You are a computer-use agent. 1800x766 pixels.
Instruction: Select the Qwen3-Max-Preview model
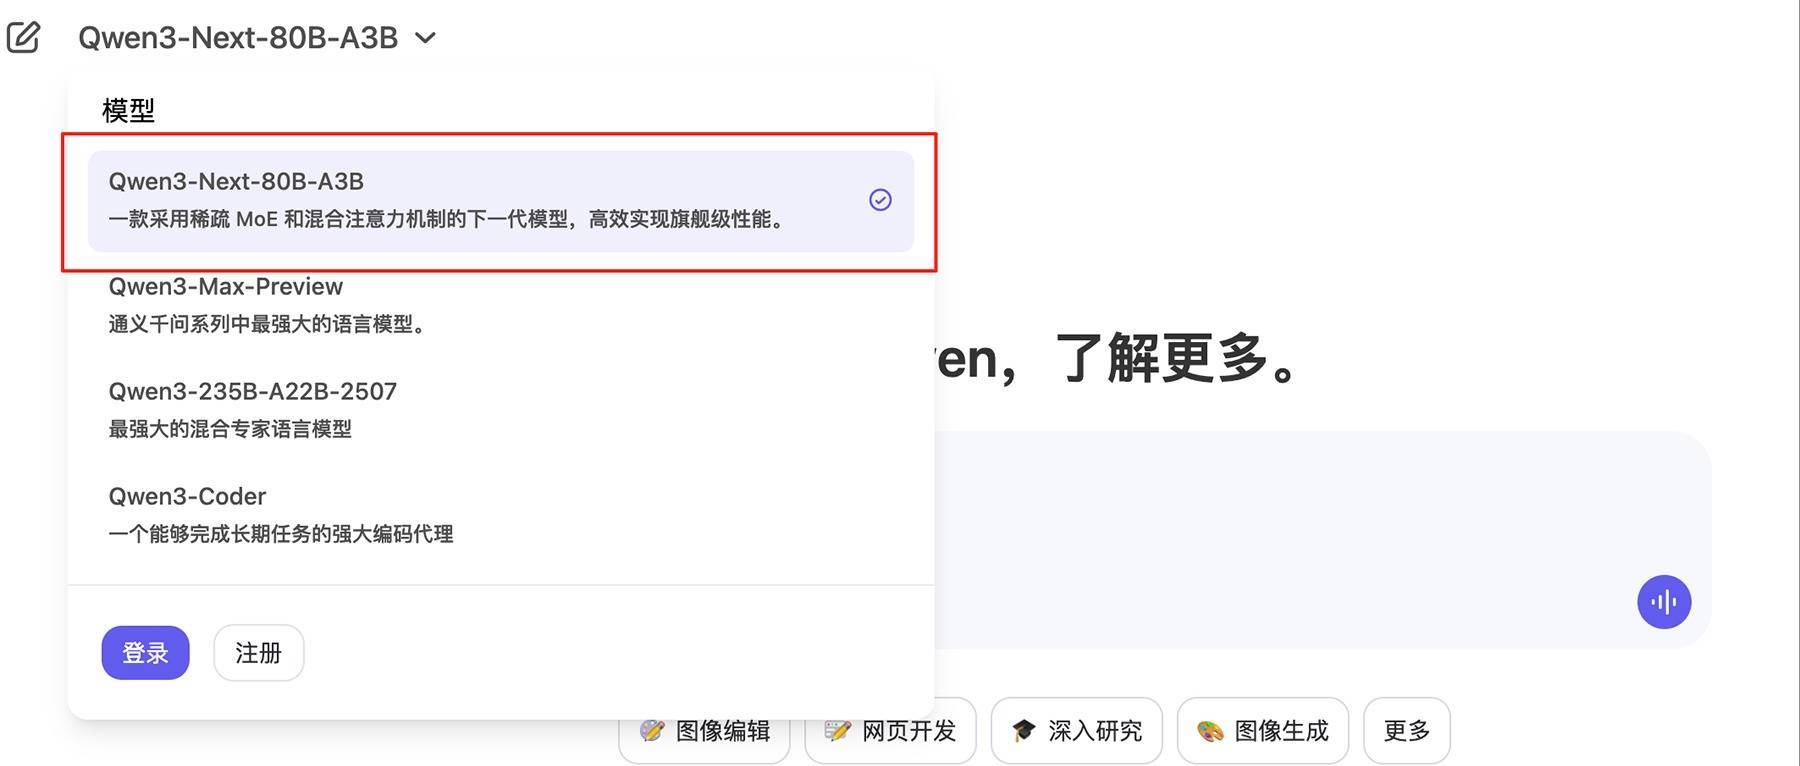(x=501, y=305)
